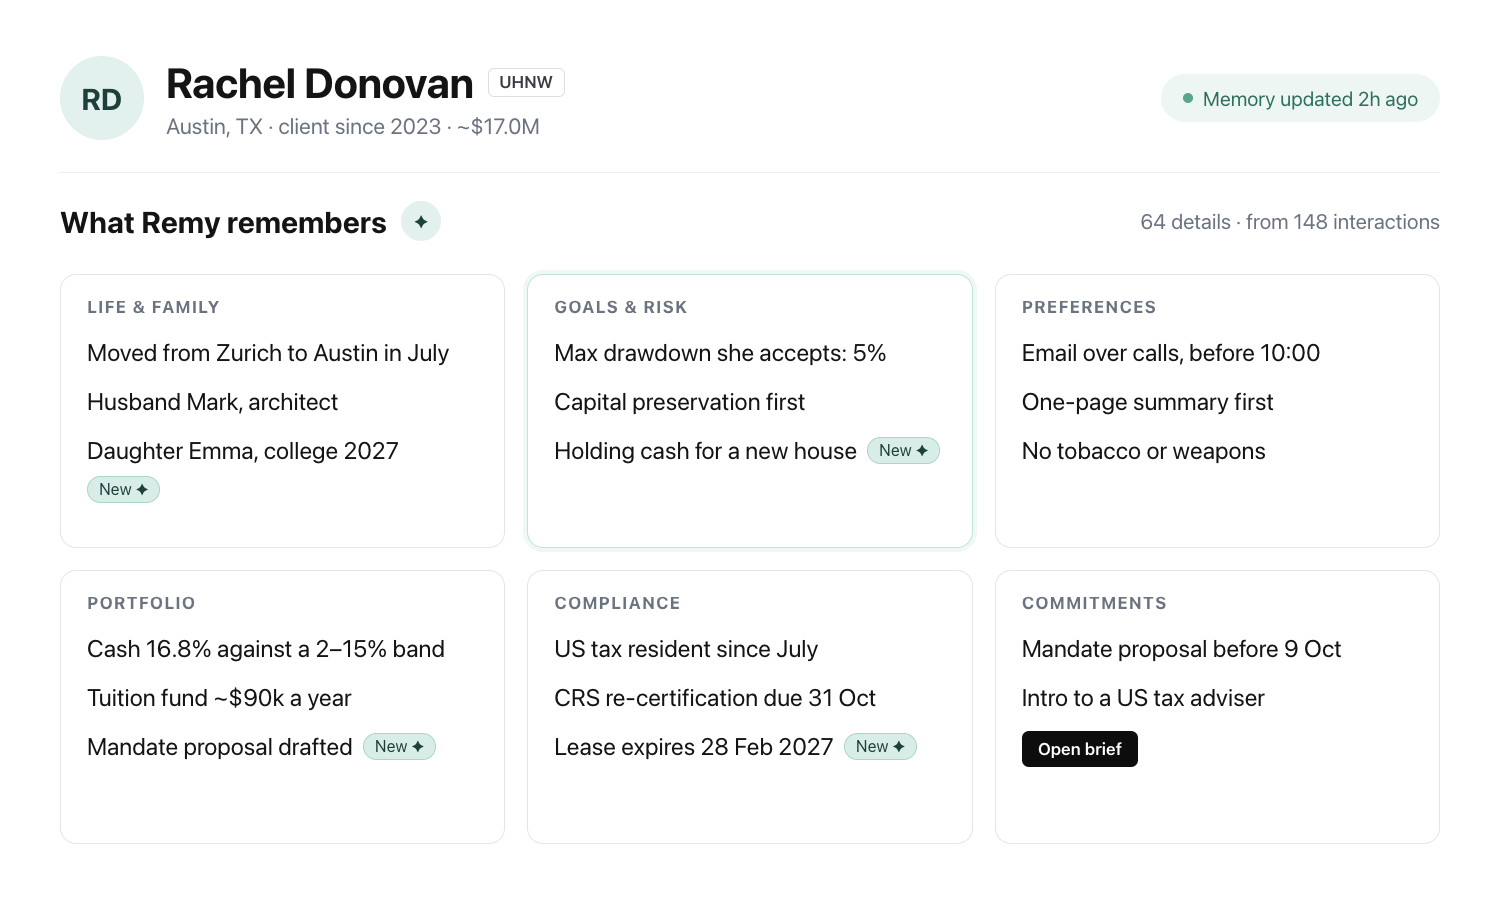Open the Preferences card header
Screen dimensions: 1500x900
pyautogui.click(x=1089, y=307)
